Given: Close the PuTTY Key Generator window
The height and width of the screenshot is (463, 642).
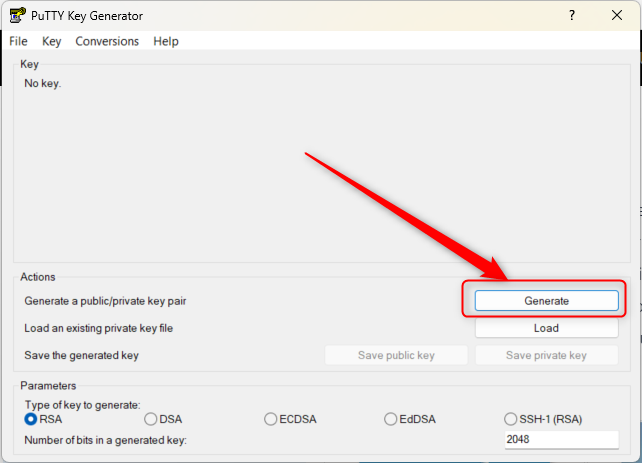Looking at the screenshot, I should tap(617, 16).
